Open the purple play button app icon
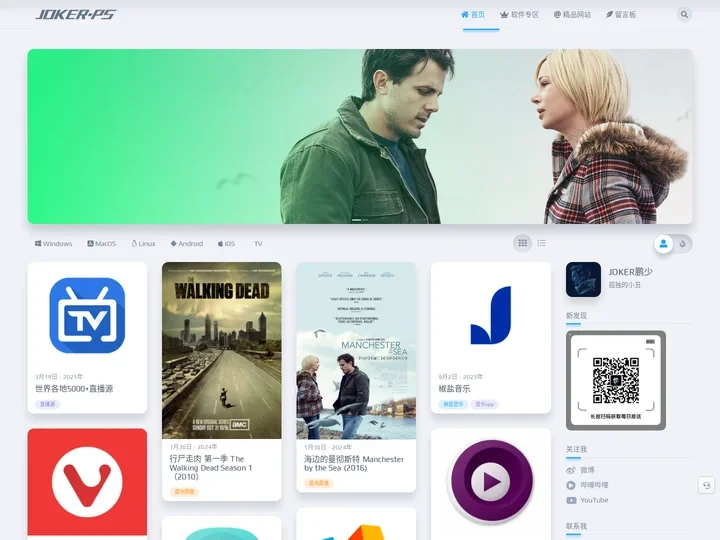The width and height of the screenshot is (720, 540). [491, 481]
